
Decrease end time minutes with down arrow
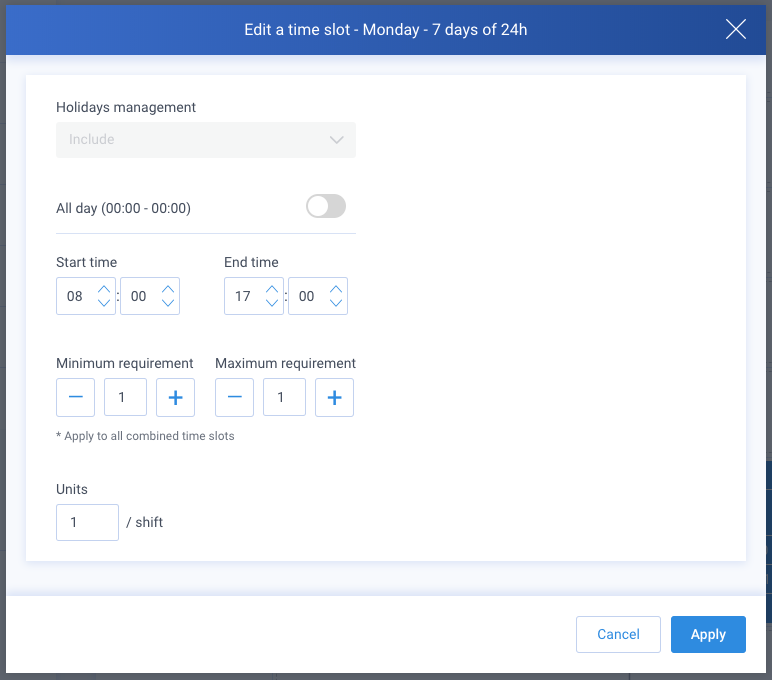pos(336,303)
